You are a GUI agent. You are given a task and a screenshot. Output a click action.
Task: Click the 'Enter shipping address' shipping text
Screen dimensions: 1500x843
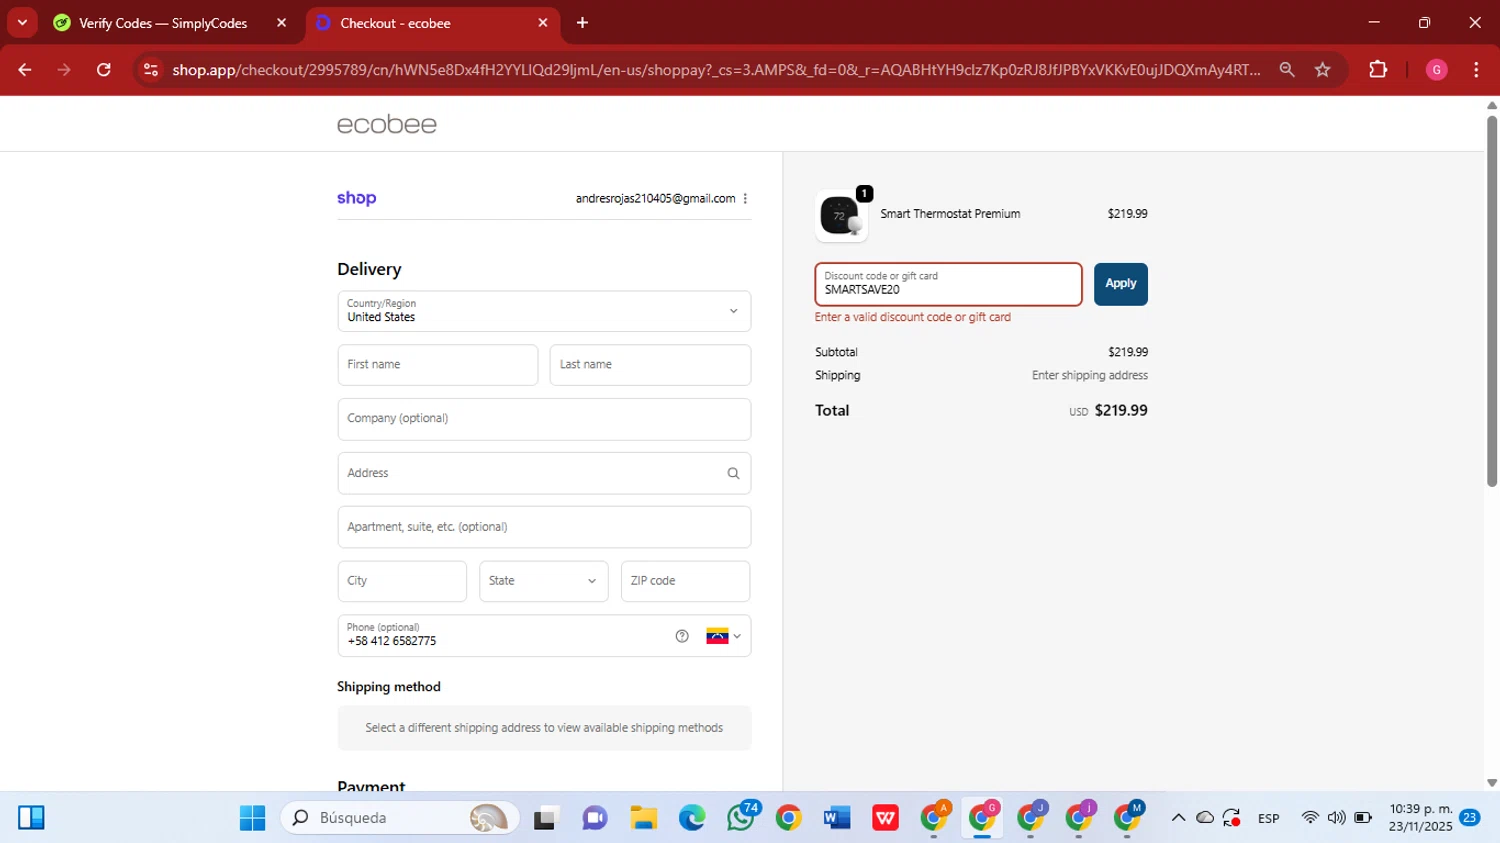point(1090,376)
